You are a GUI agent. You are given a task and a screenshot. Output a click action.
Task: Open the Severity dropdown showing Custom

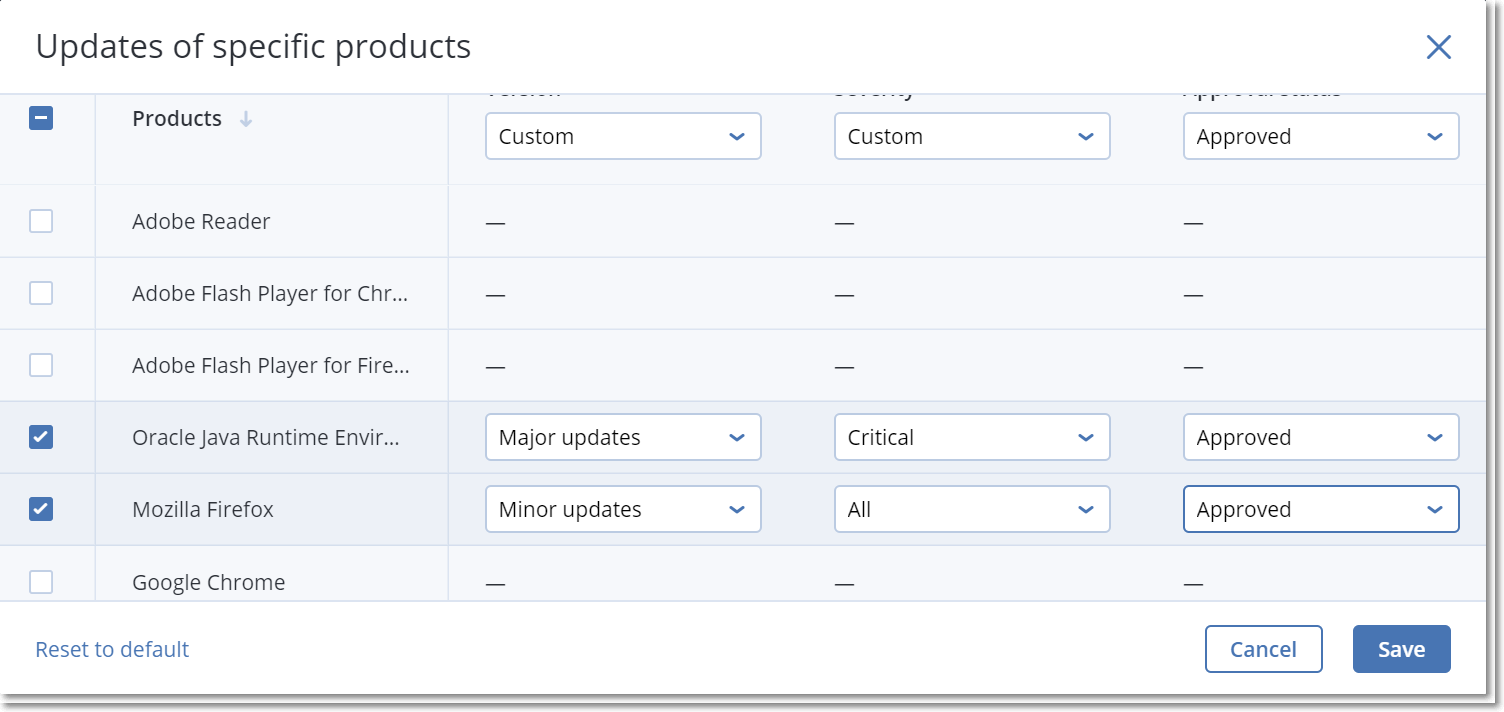pyautogui.click(x=971, y=136)
